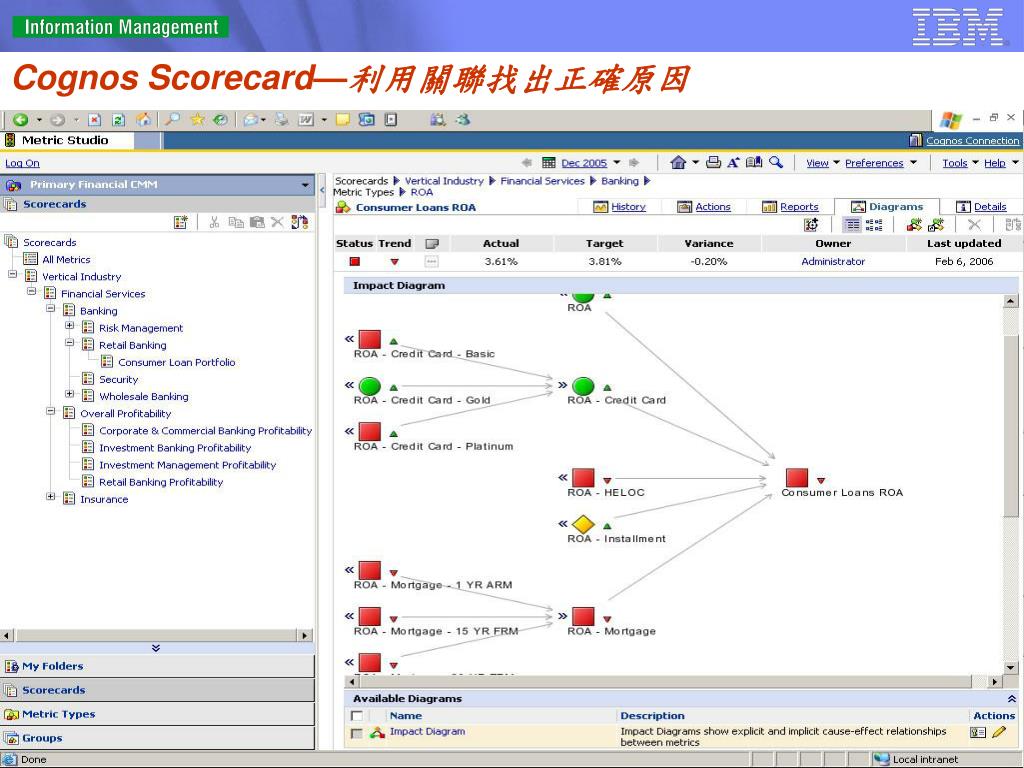Open the Tools menu
The width and height of the screenshot is (1024, 768).
pyautogui.click(x=954, y=163)
